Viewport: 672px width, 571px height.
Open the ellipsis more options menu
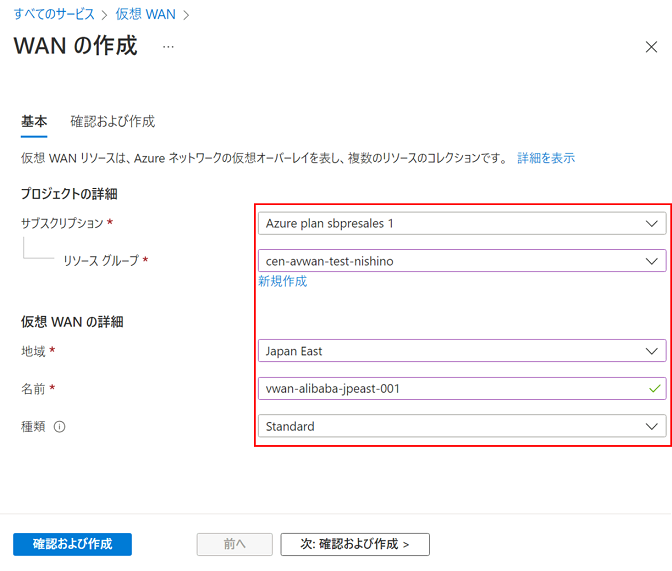(x=168, y=47)
